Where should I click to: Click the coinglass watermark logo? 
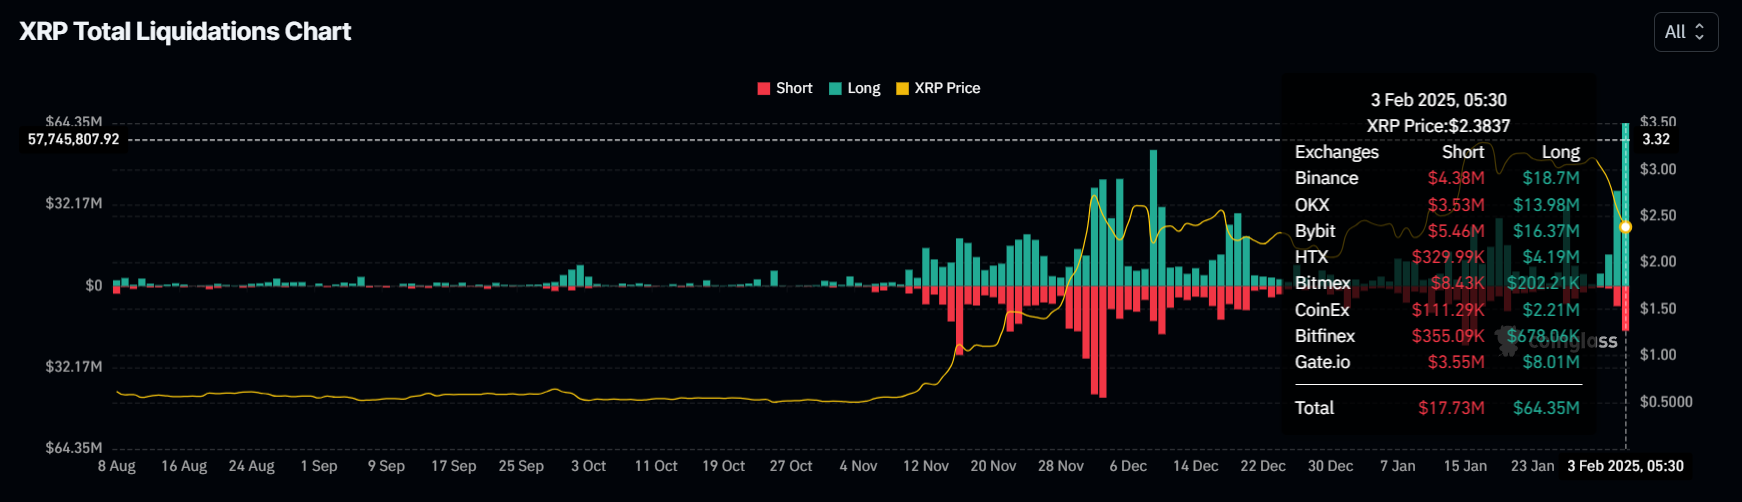click(x=1556, y=339)
